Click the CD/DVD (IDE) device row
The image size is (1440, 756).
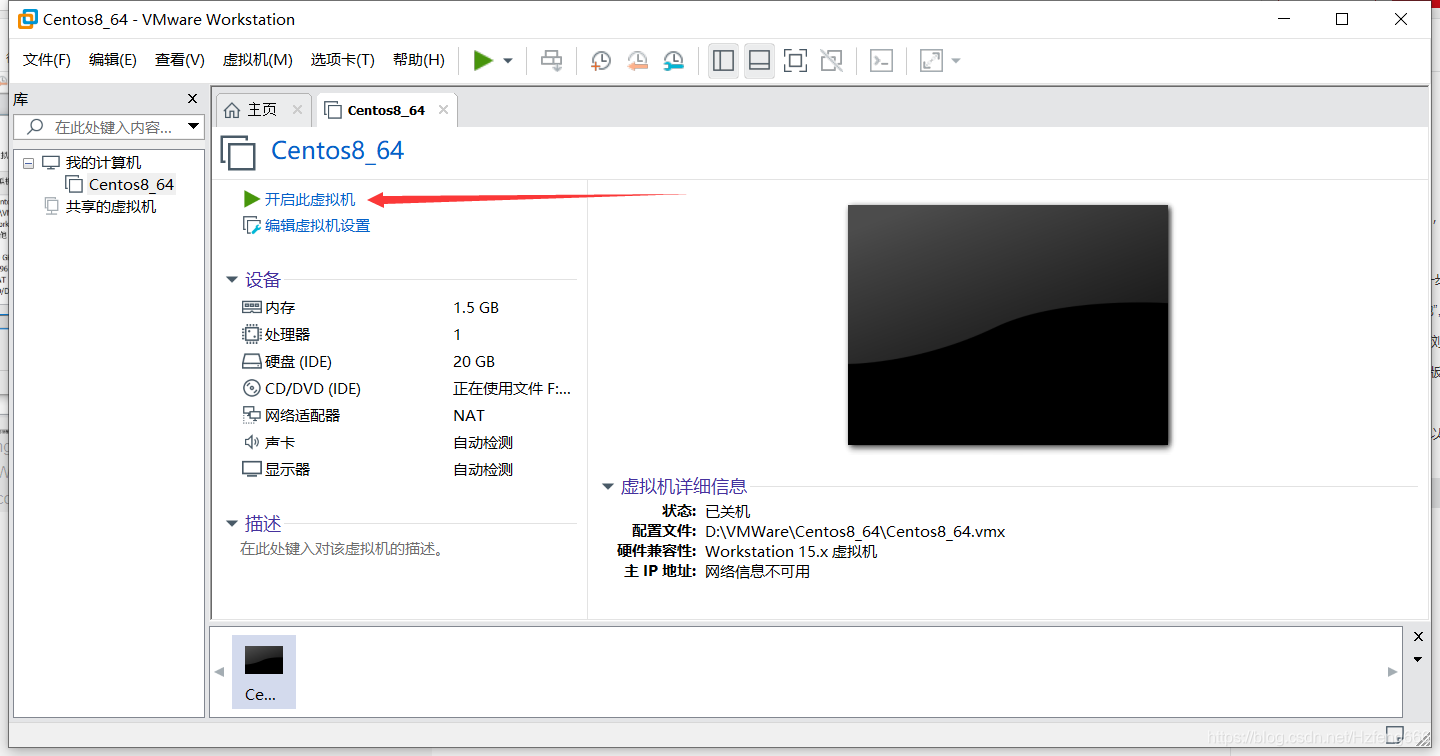pyautogui.click(x=407, y=388)
